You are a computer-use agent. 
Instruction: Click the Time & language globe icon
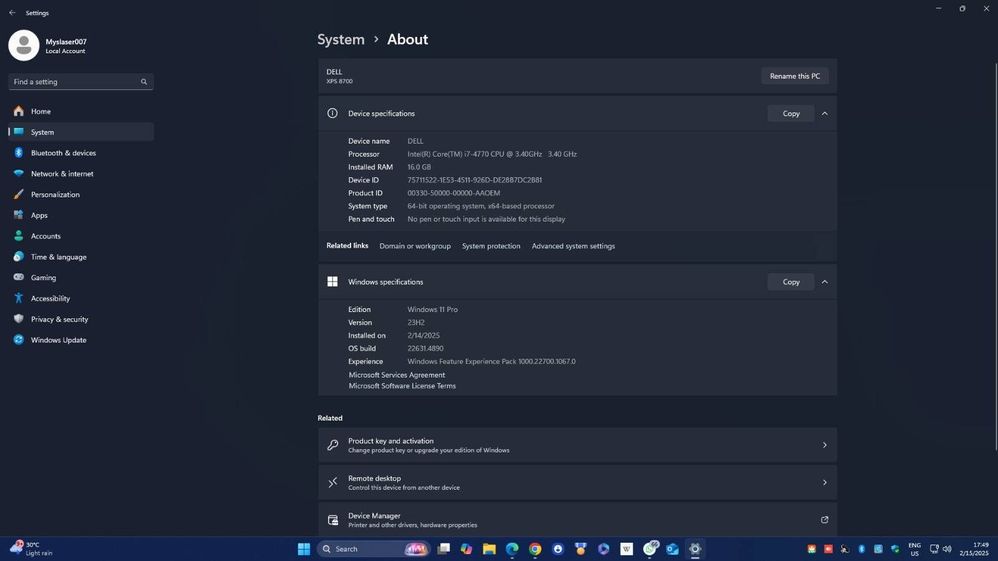(x=18, y=257)
